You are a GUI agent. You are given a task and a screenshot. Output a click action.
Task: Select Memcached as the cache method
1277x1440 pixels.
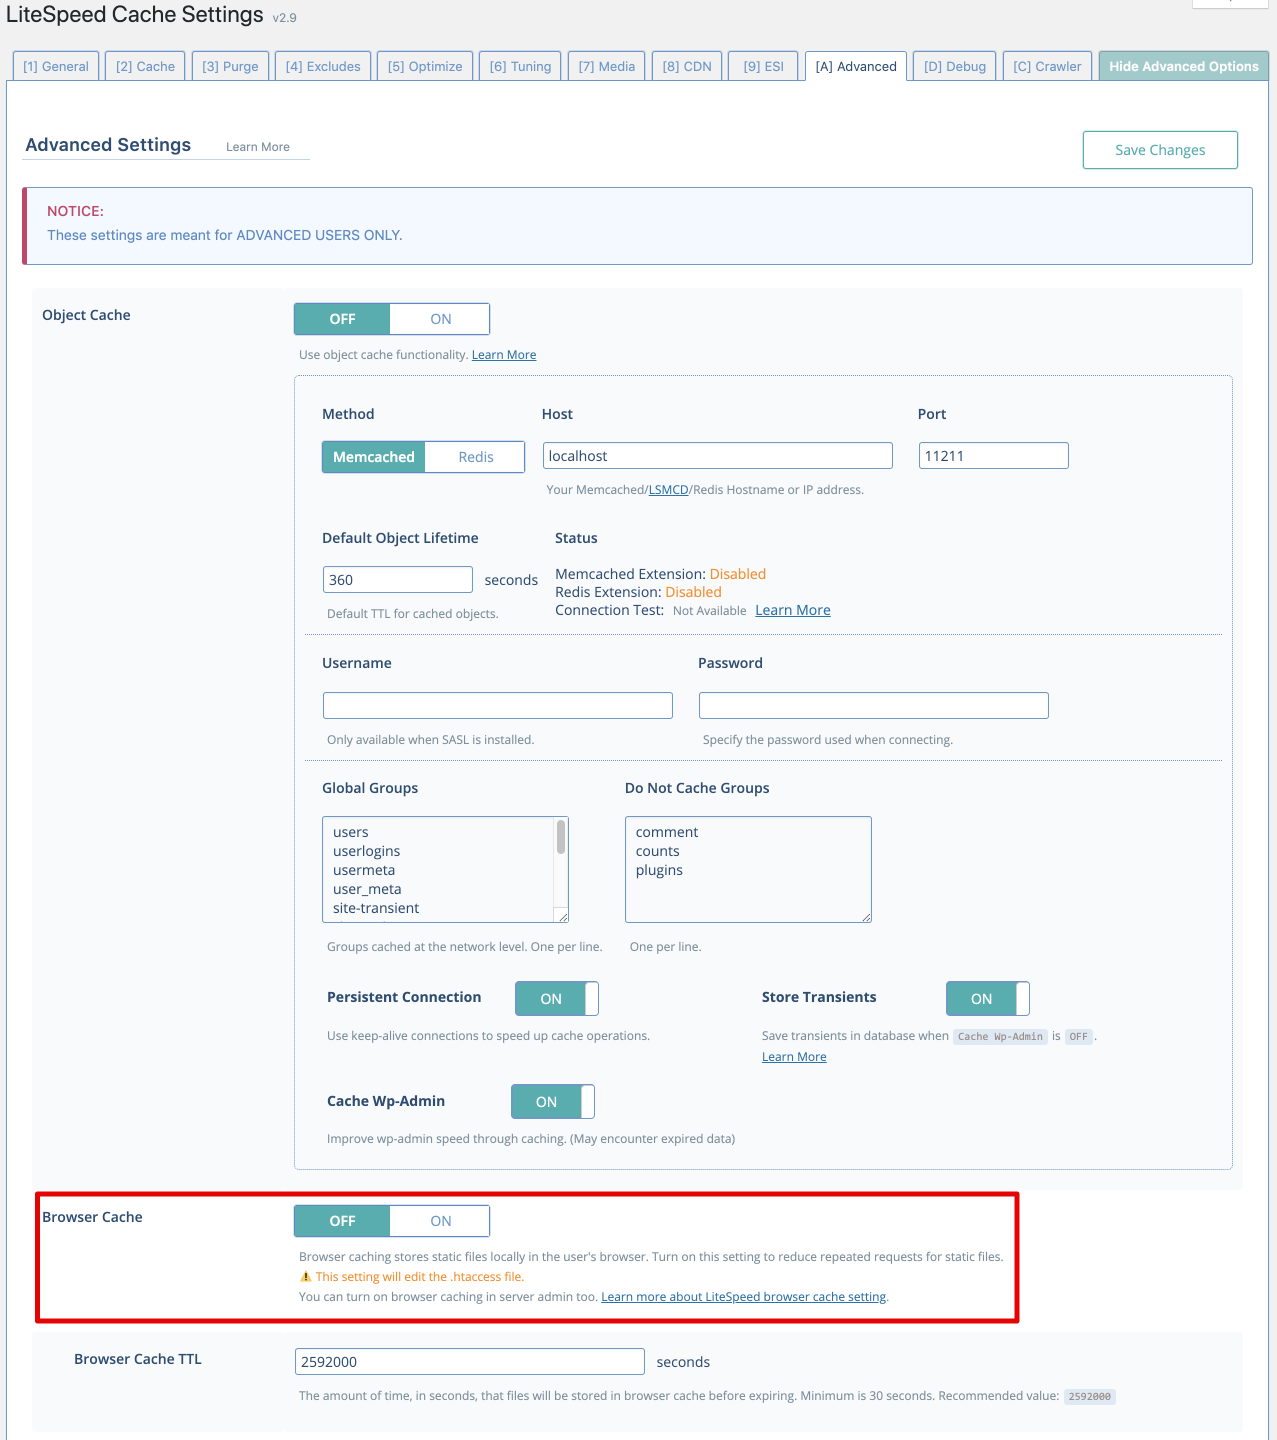tap(374, 457)
